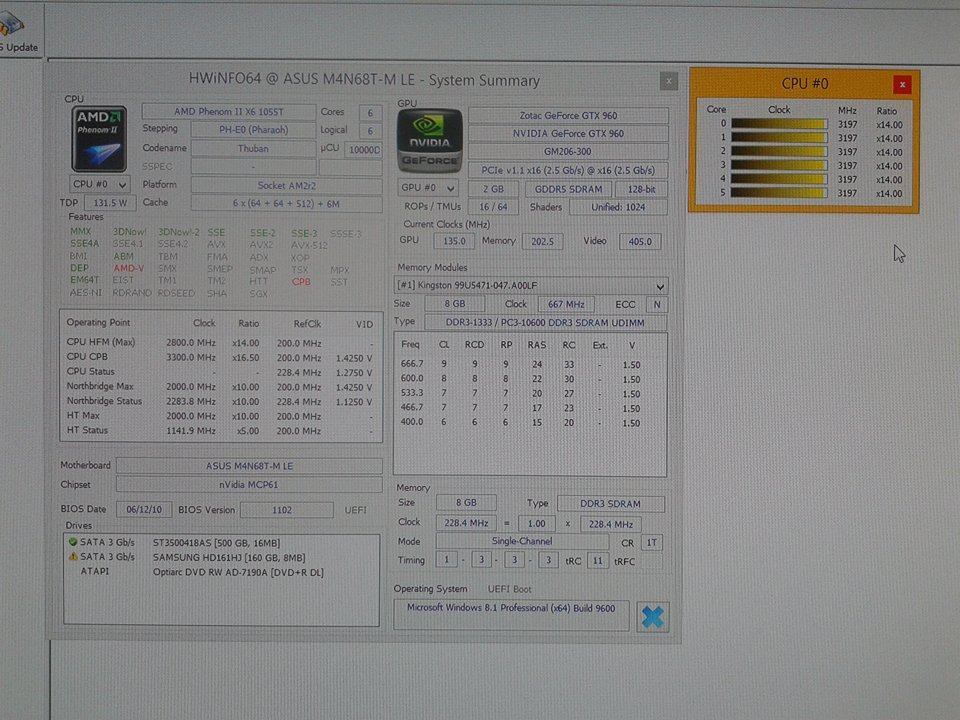Click the GPU clock 135.0 field
960x720 pixels.
coord(454,241)
